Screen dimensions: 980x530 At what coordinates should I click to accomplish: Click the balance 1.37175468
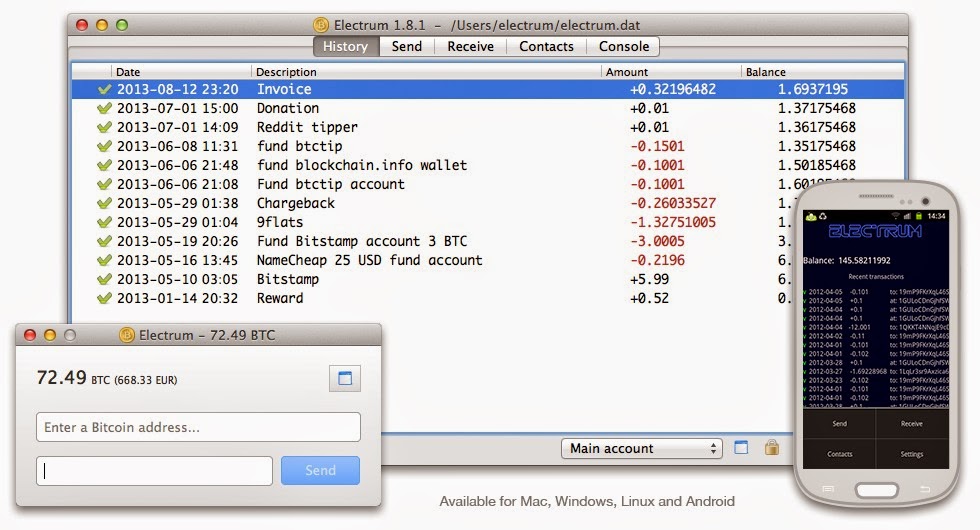817,108
